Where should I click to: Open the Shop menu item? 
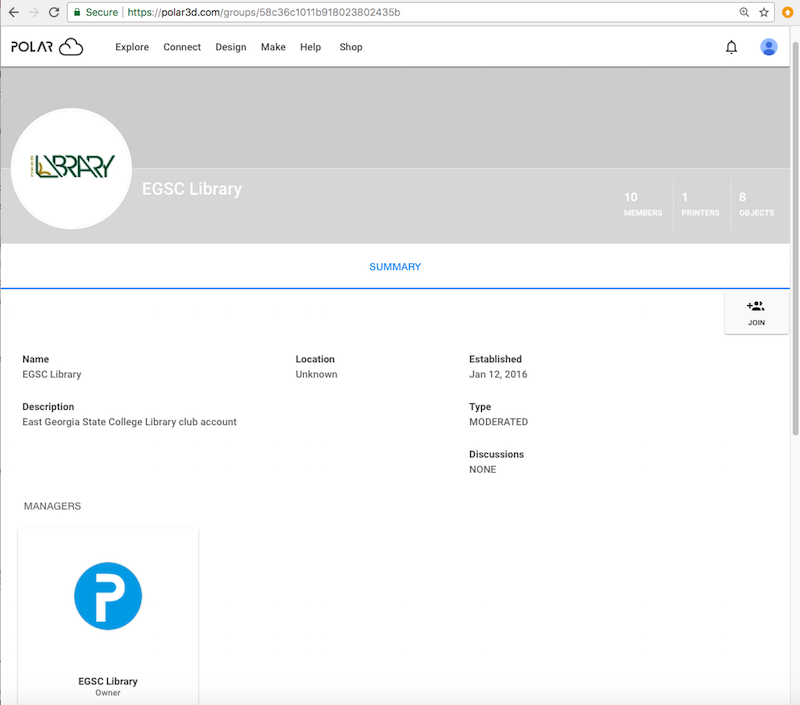tap(351, 47)
